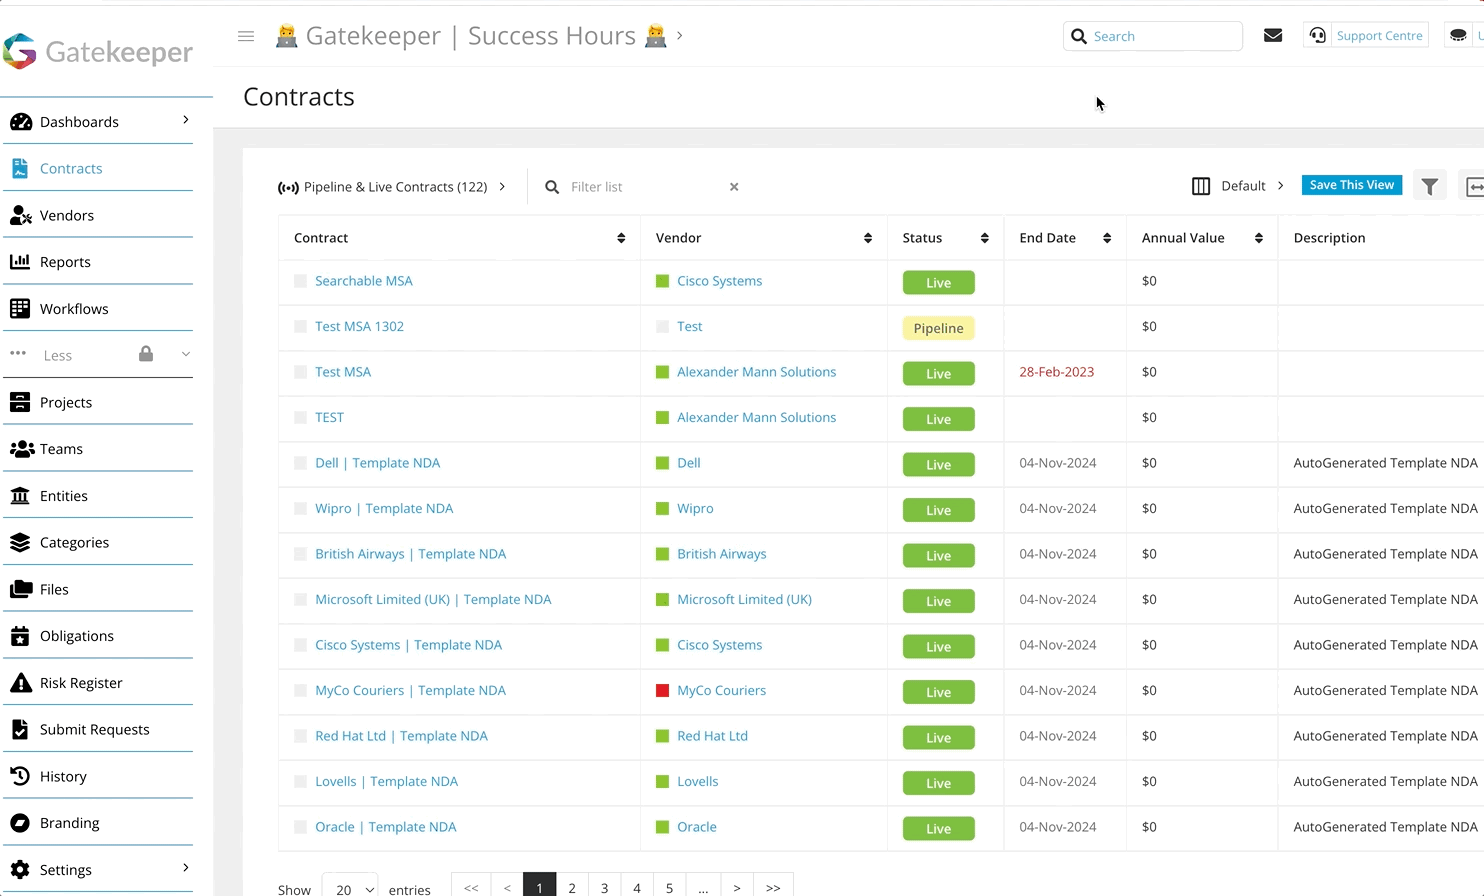Sort by End Date column arrows
This screenshot has height=896, width=1484.
tap(1107, 238)
